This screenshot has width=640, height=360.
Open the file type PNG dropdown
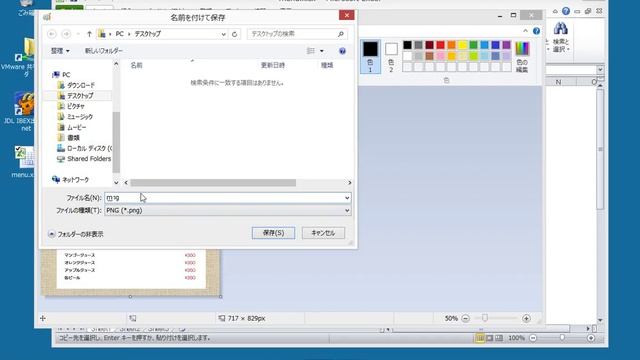[227, 211]
